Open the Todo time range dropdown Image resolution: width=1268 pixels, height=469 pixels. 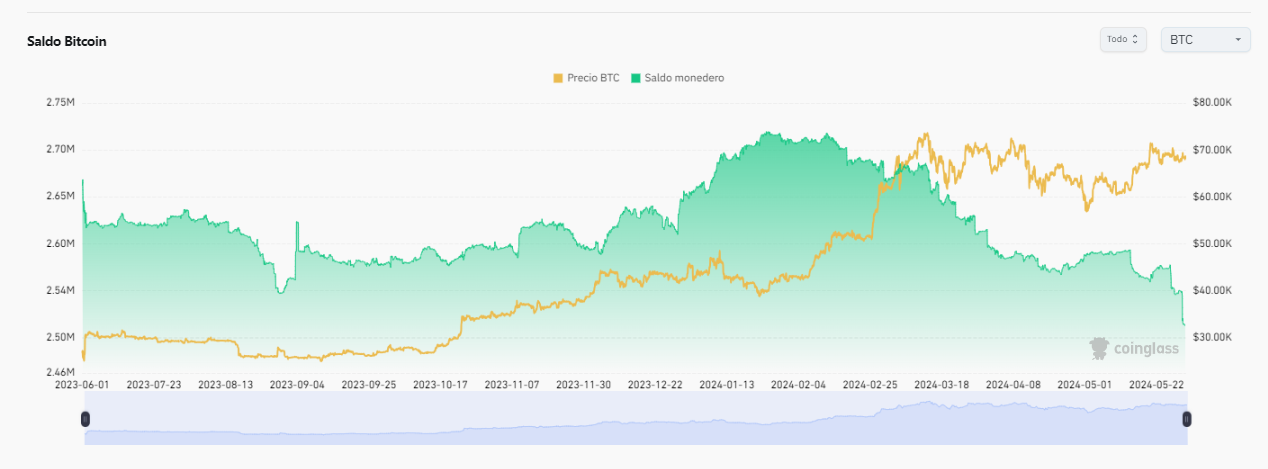tap(1123, 40)
